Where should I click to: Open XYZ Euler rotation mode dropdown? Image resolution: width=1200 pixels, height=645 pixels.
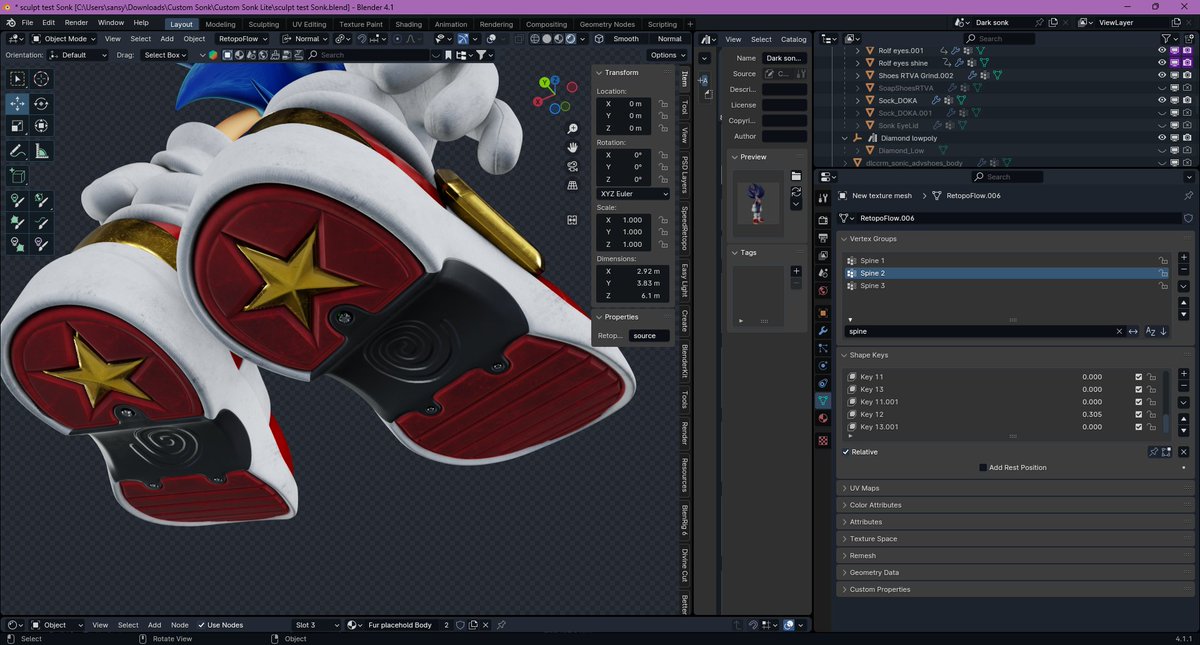[x=633, y=193]
